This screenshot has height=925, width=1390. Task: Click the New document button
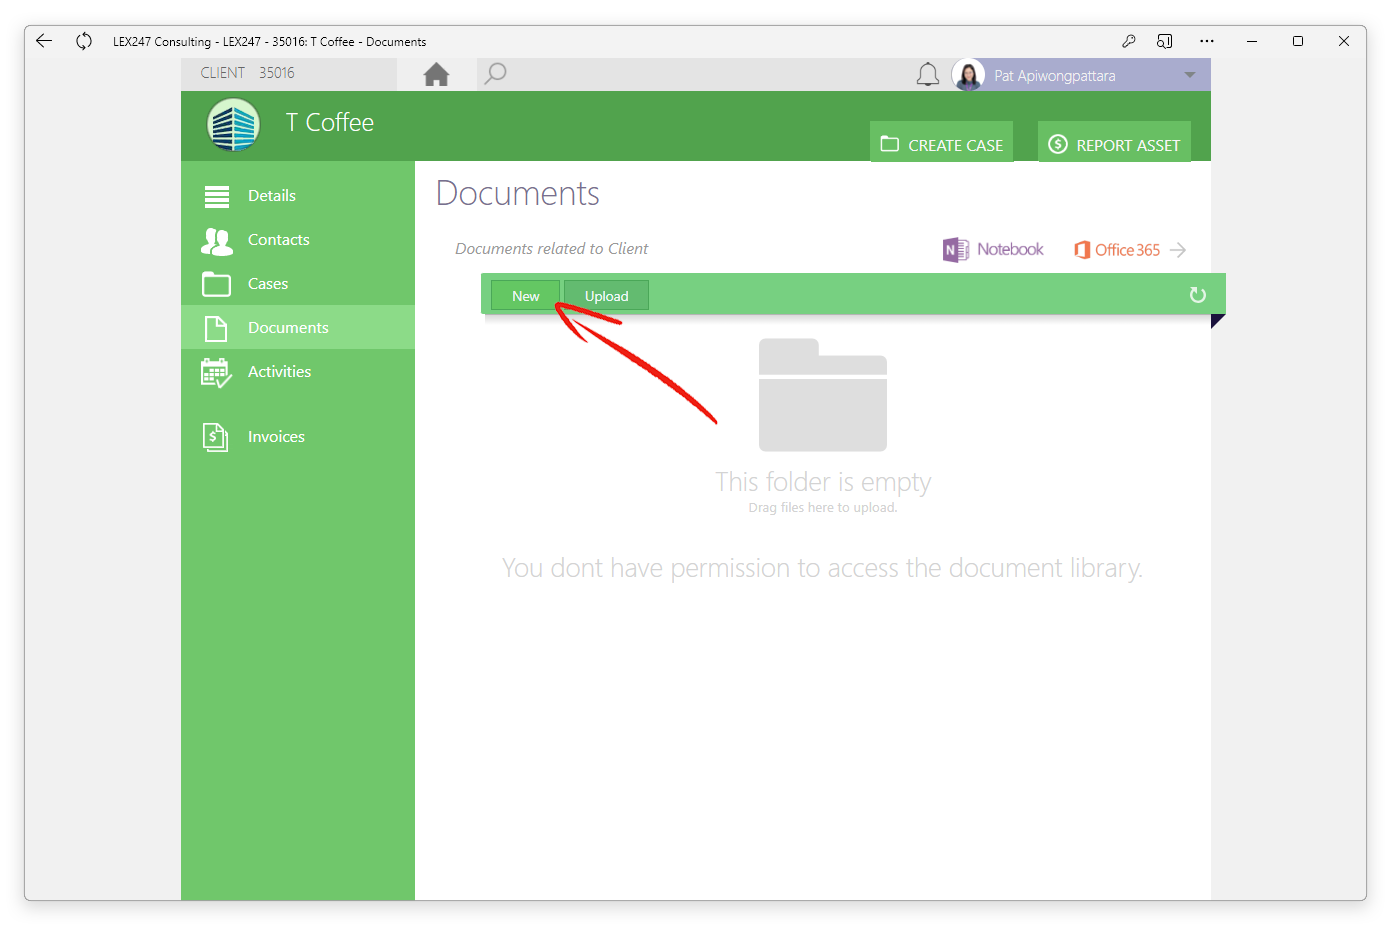point(525,296)
